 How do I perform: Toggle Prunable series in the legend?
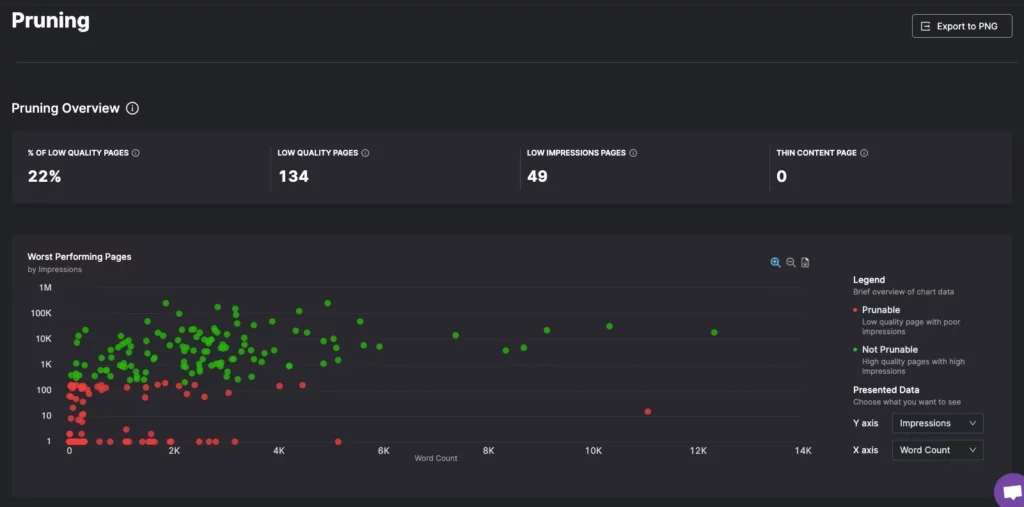(880, 310)
